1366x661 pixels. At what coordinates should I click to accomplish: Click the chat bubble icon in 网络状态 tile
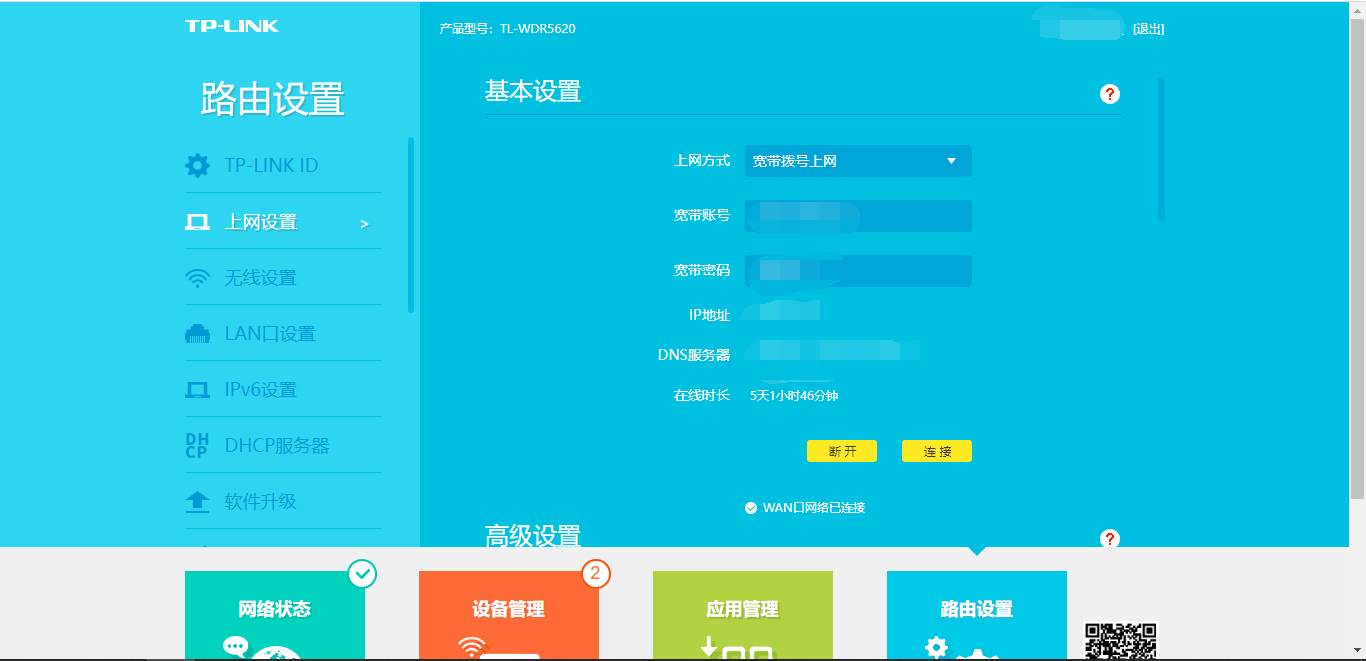click(x=235, y=647)
